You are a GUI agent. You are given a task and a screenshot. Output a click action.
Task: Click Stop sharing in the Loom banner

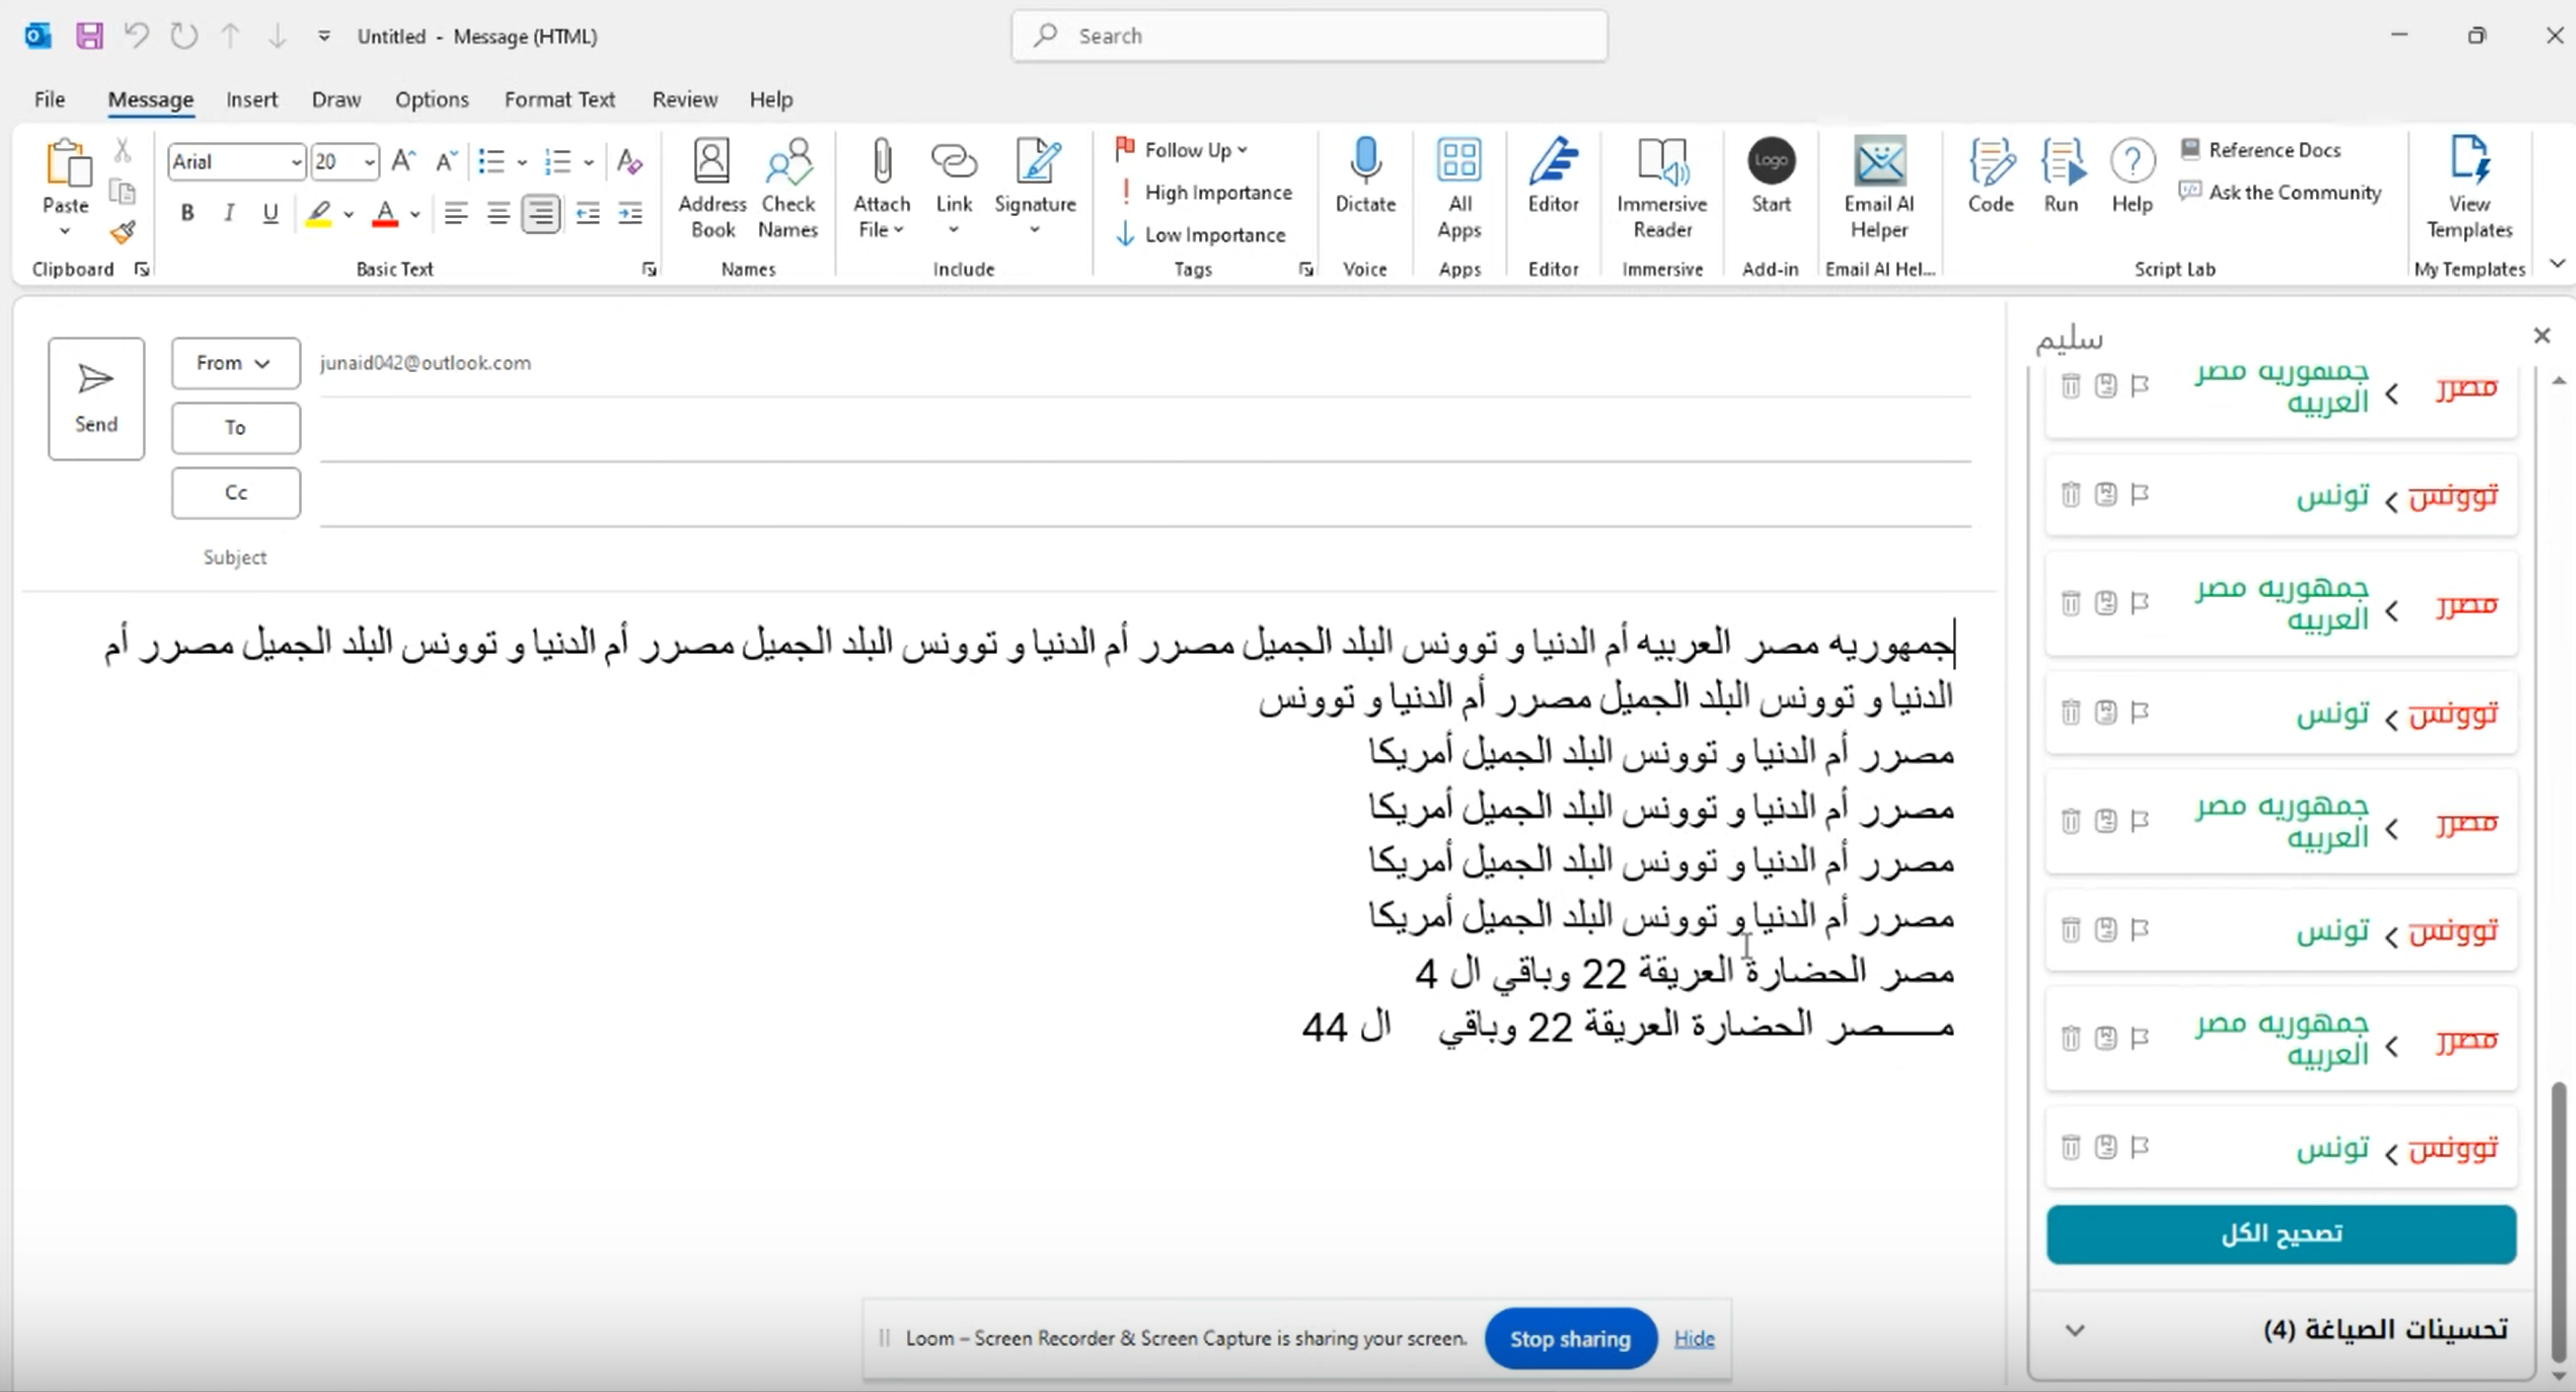pos(1569,1338)
